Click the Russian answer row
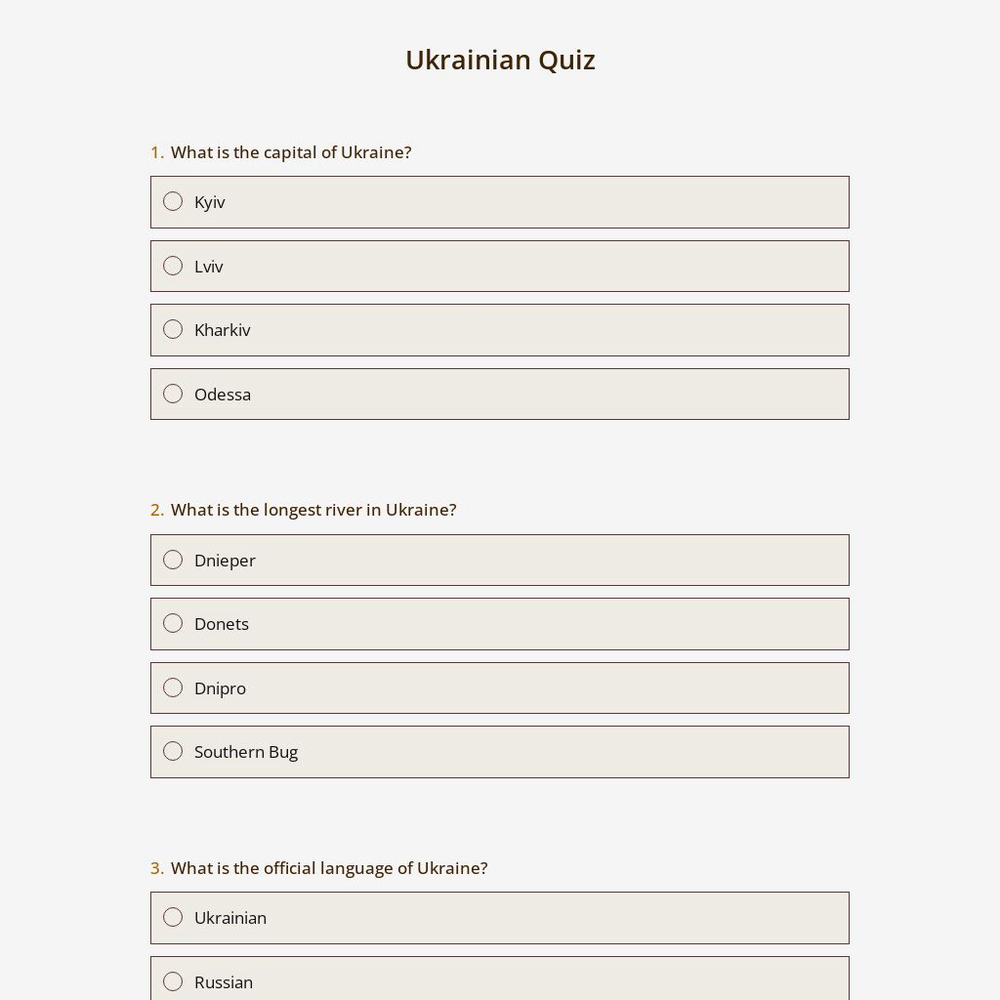1000x1000 pixels. click(x=500, y=981)
